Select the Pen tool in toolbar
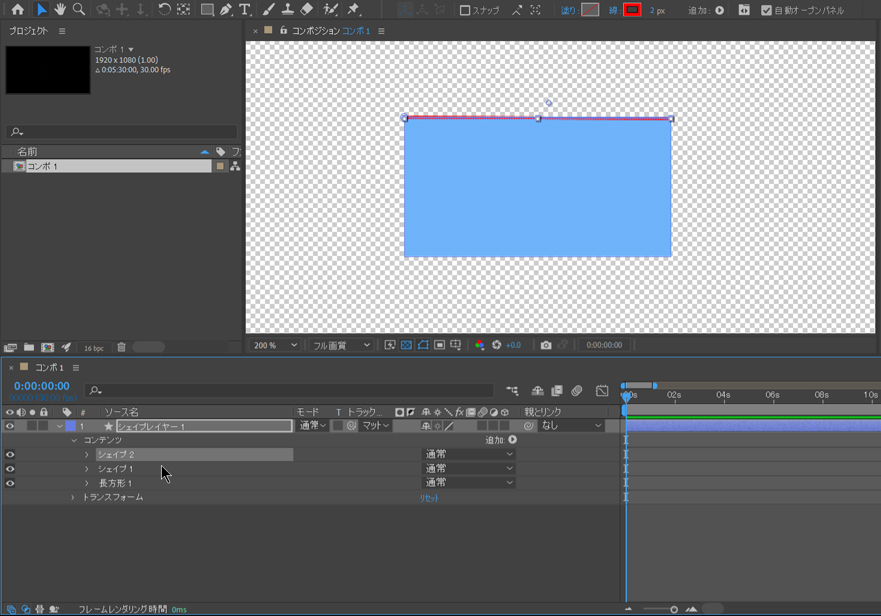Image resolution: width=881 pixels, height=616 pixels. coord(226,10)
